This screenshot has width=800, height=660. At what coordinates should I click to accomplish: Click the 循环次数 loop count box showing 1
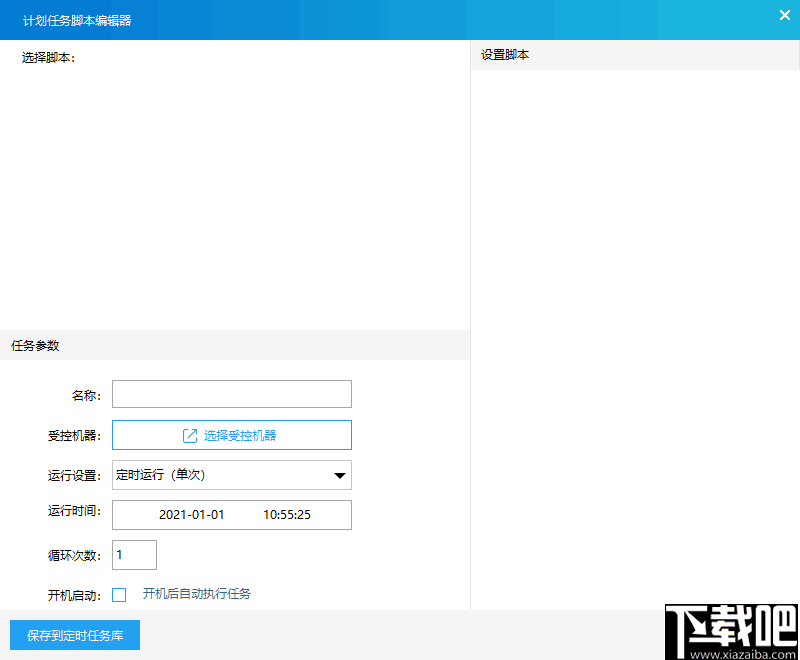133,554
